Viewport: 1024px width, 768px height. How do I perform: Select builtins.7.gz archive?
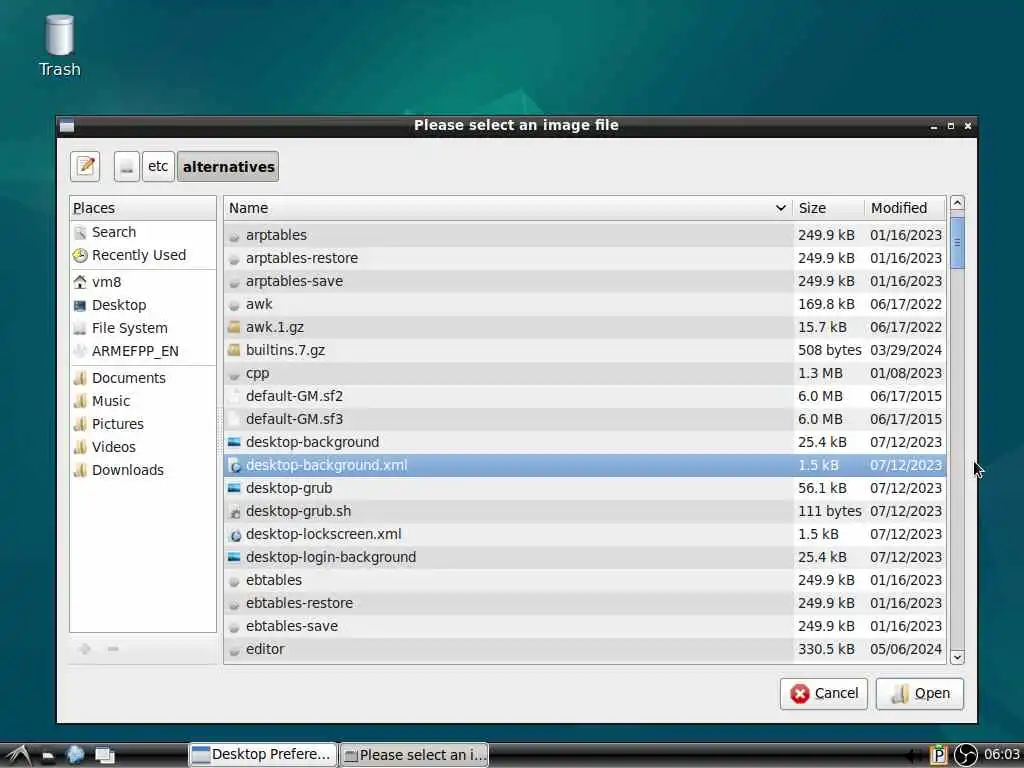click(x=584, y=350)
